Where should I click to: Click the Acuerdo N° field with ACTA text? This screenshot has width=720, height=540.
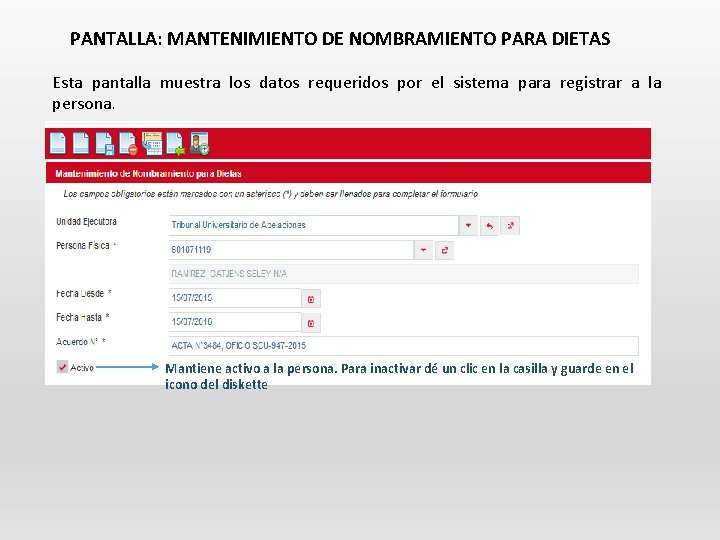tap(404, 346)
